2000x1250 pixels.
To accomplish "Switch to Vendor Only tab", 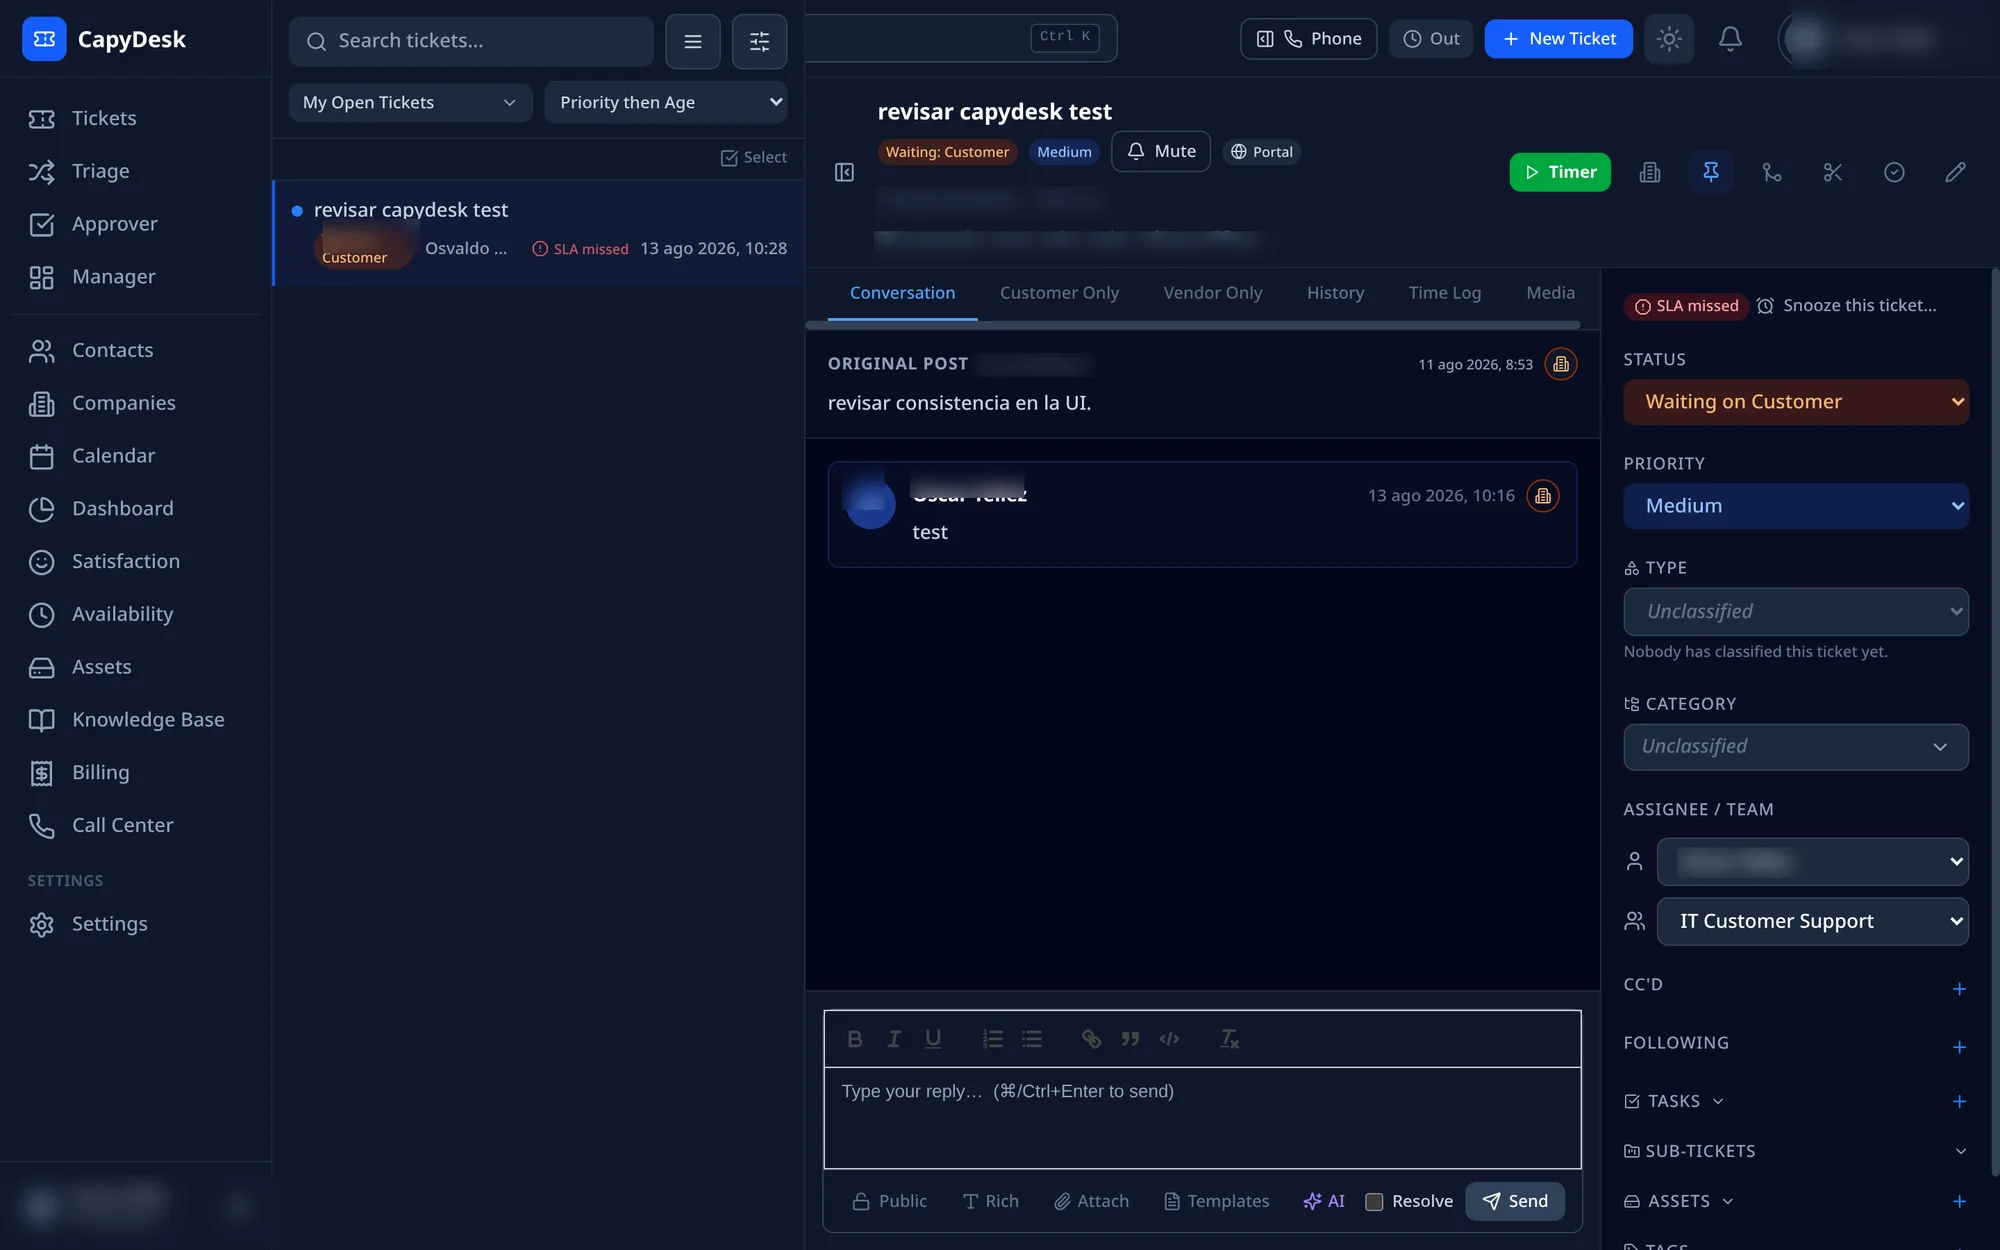I will click(x=1212, y=293).
